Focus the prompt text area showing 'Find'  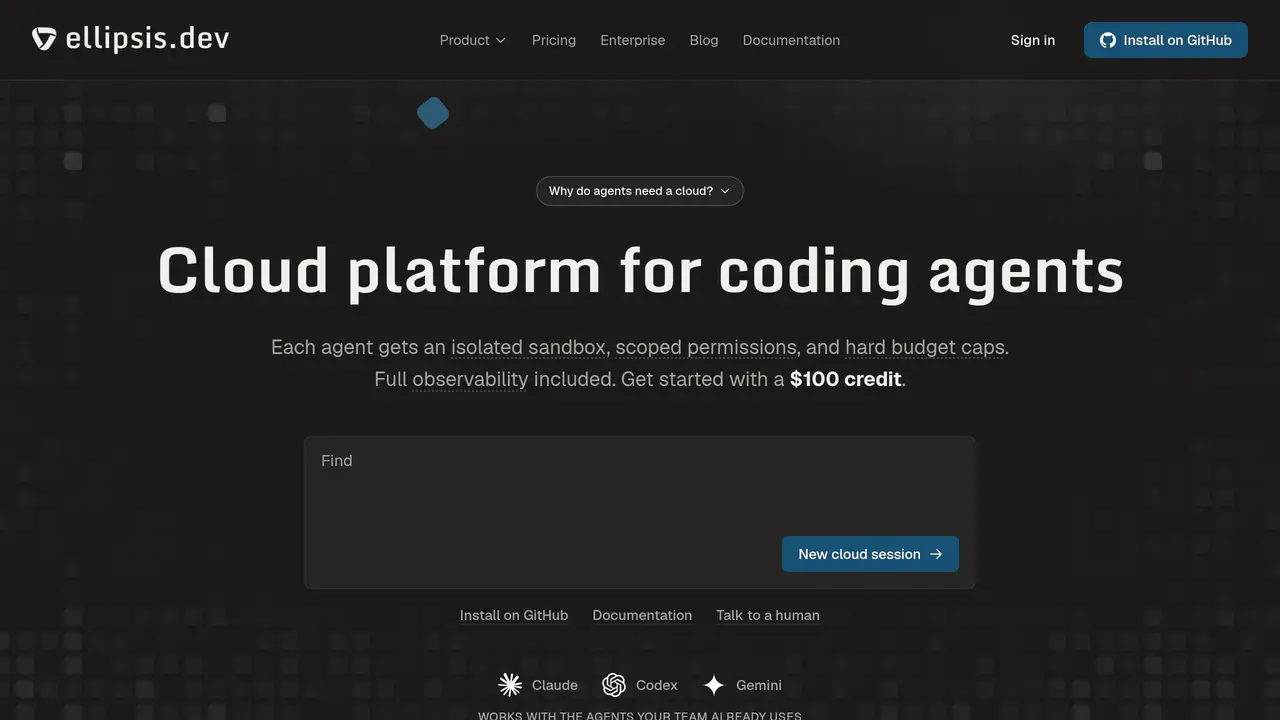[640, 512]
